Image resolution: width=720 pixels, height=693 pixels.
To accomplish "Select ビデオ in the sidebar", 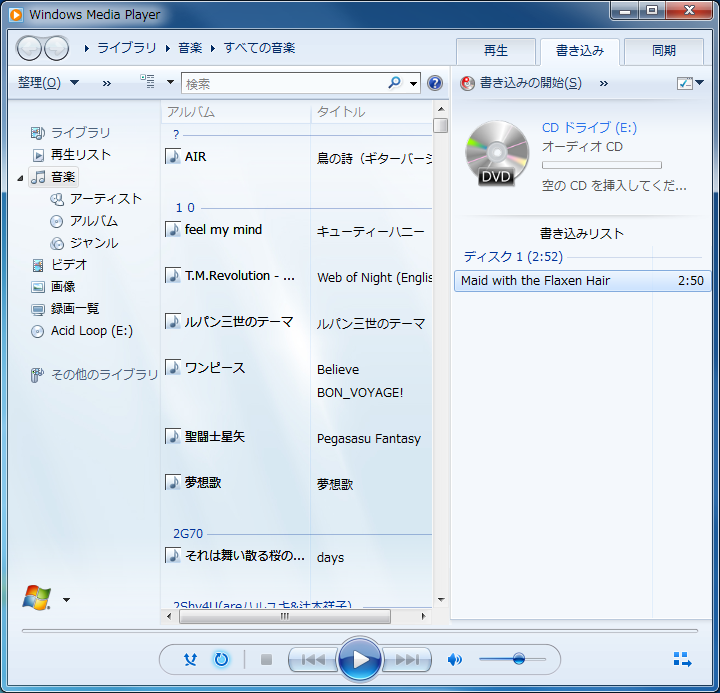I will 69,265.
